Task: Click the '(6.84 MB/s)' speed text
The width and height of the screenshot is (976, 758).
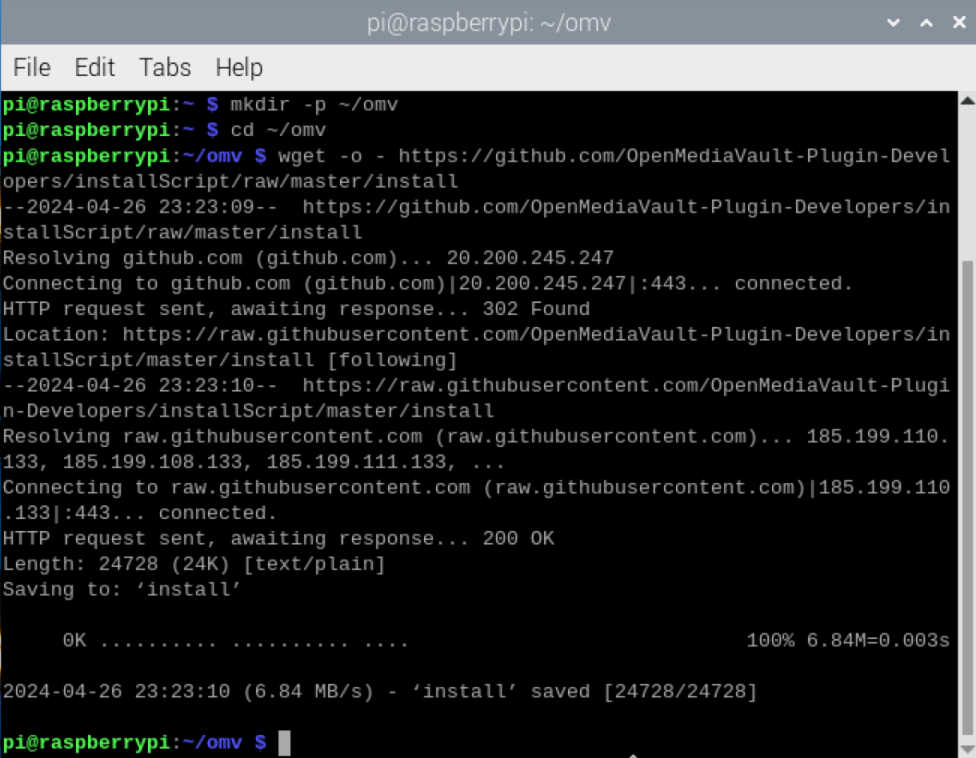Action: pos(308,691)
